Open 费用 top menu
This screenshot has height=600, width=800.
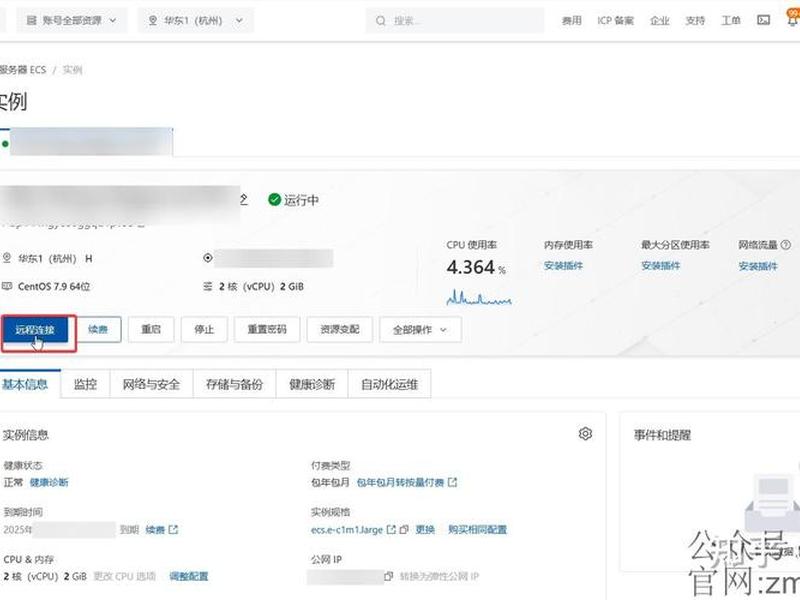tap(571, 20)
